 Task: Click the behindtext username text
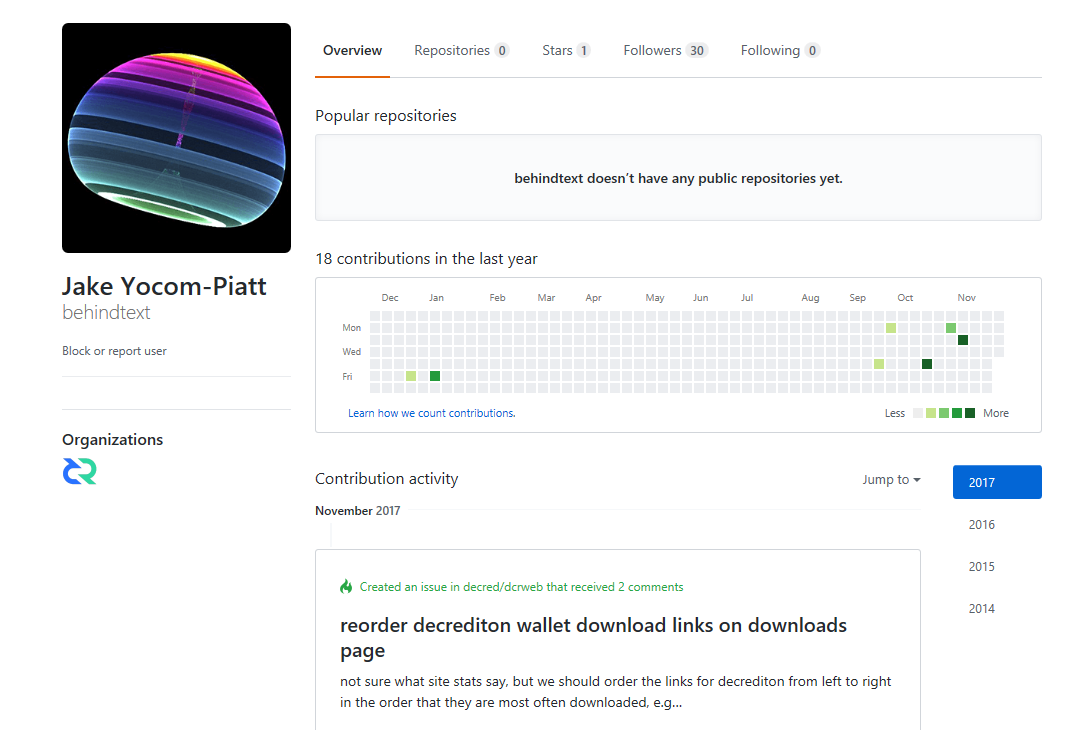106,312
